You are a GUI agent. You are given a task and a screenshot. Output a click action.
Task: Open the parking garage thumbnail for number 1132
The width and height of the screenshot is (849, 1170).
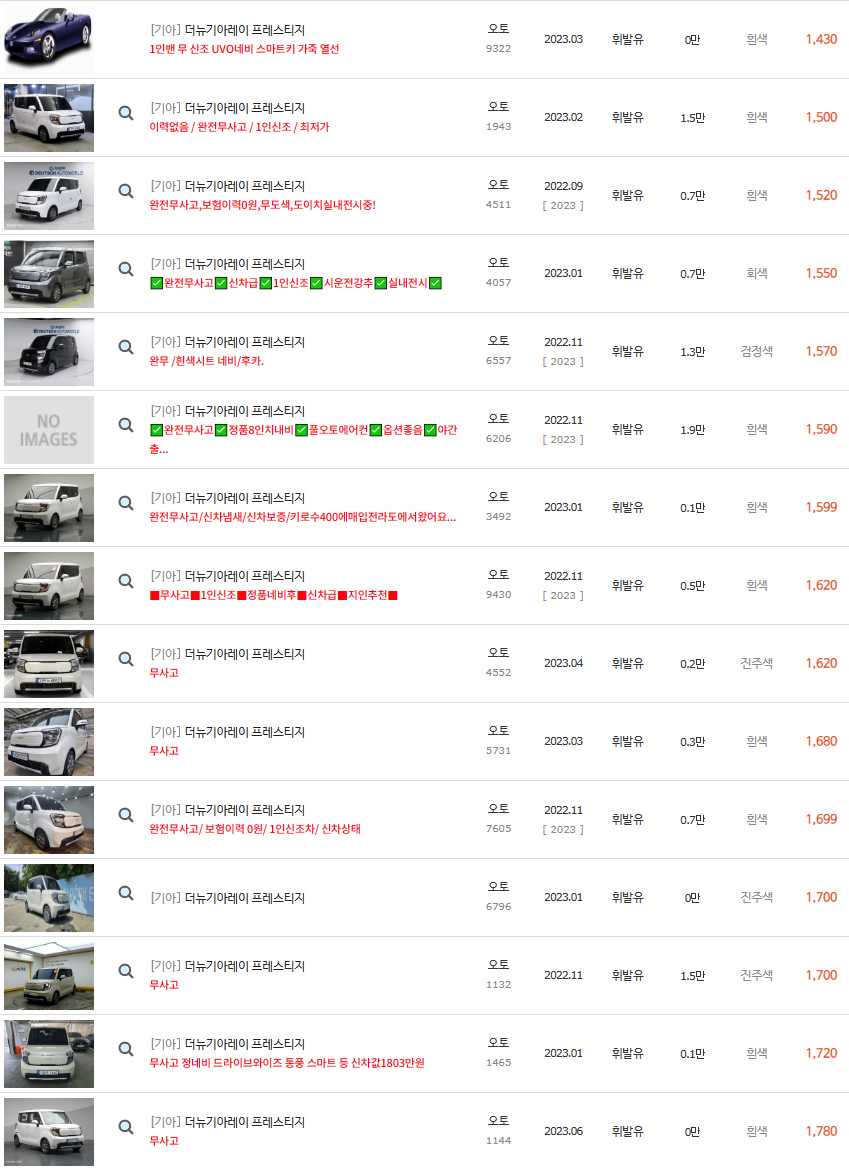point(49,976)
